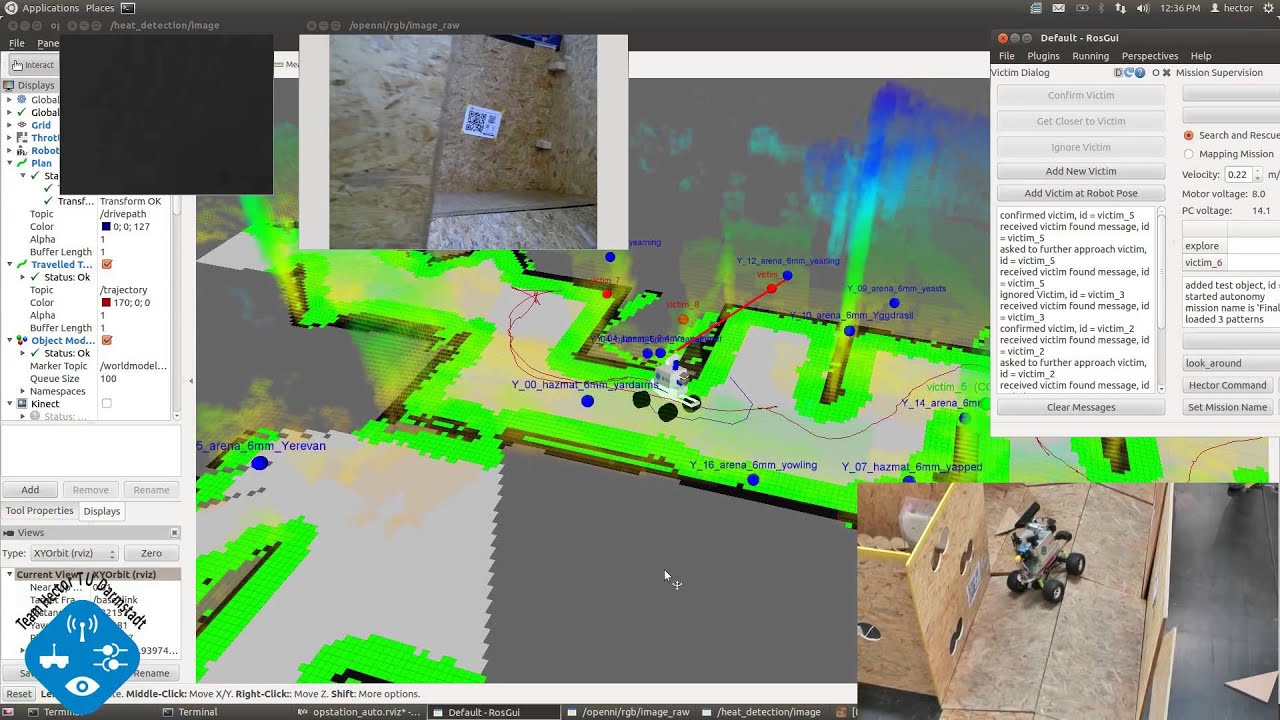Screen dimensions: 1280x720
Task: Click the Velocity value field
Action: pos(1238,174)
